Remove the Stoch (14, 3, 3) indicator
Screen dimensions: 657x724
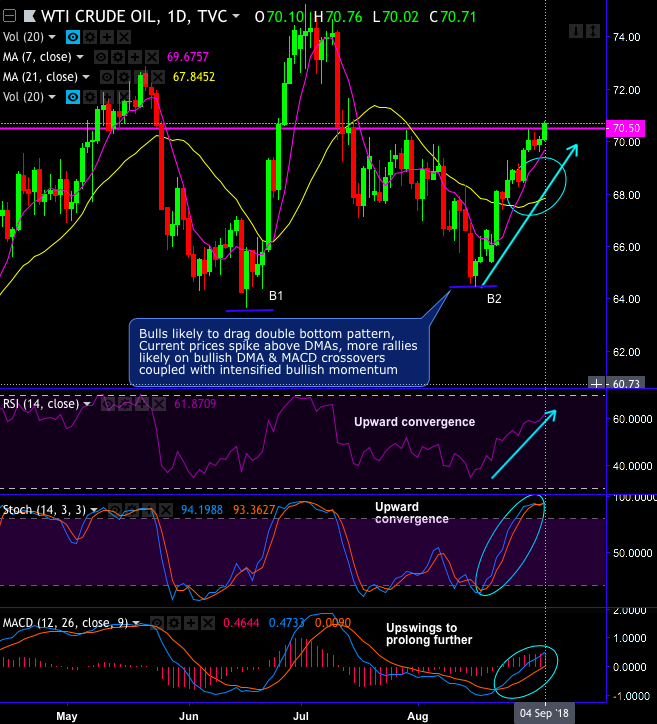tap(165, 510)
